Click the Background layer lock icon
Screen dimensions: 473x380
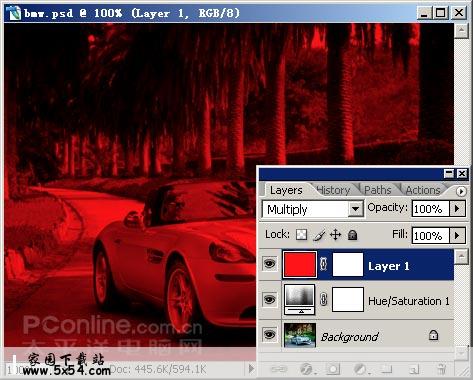point(433,335)
